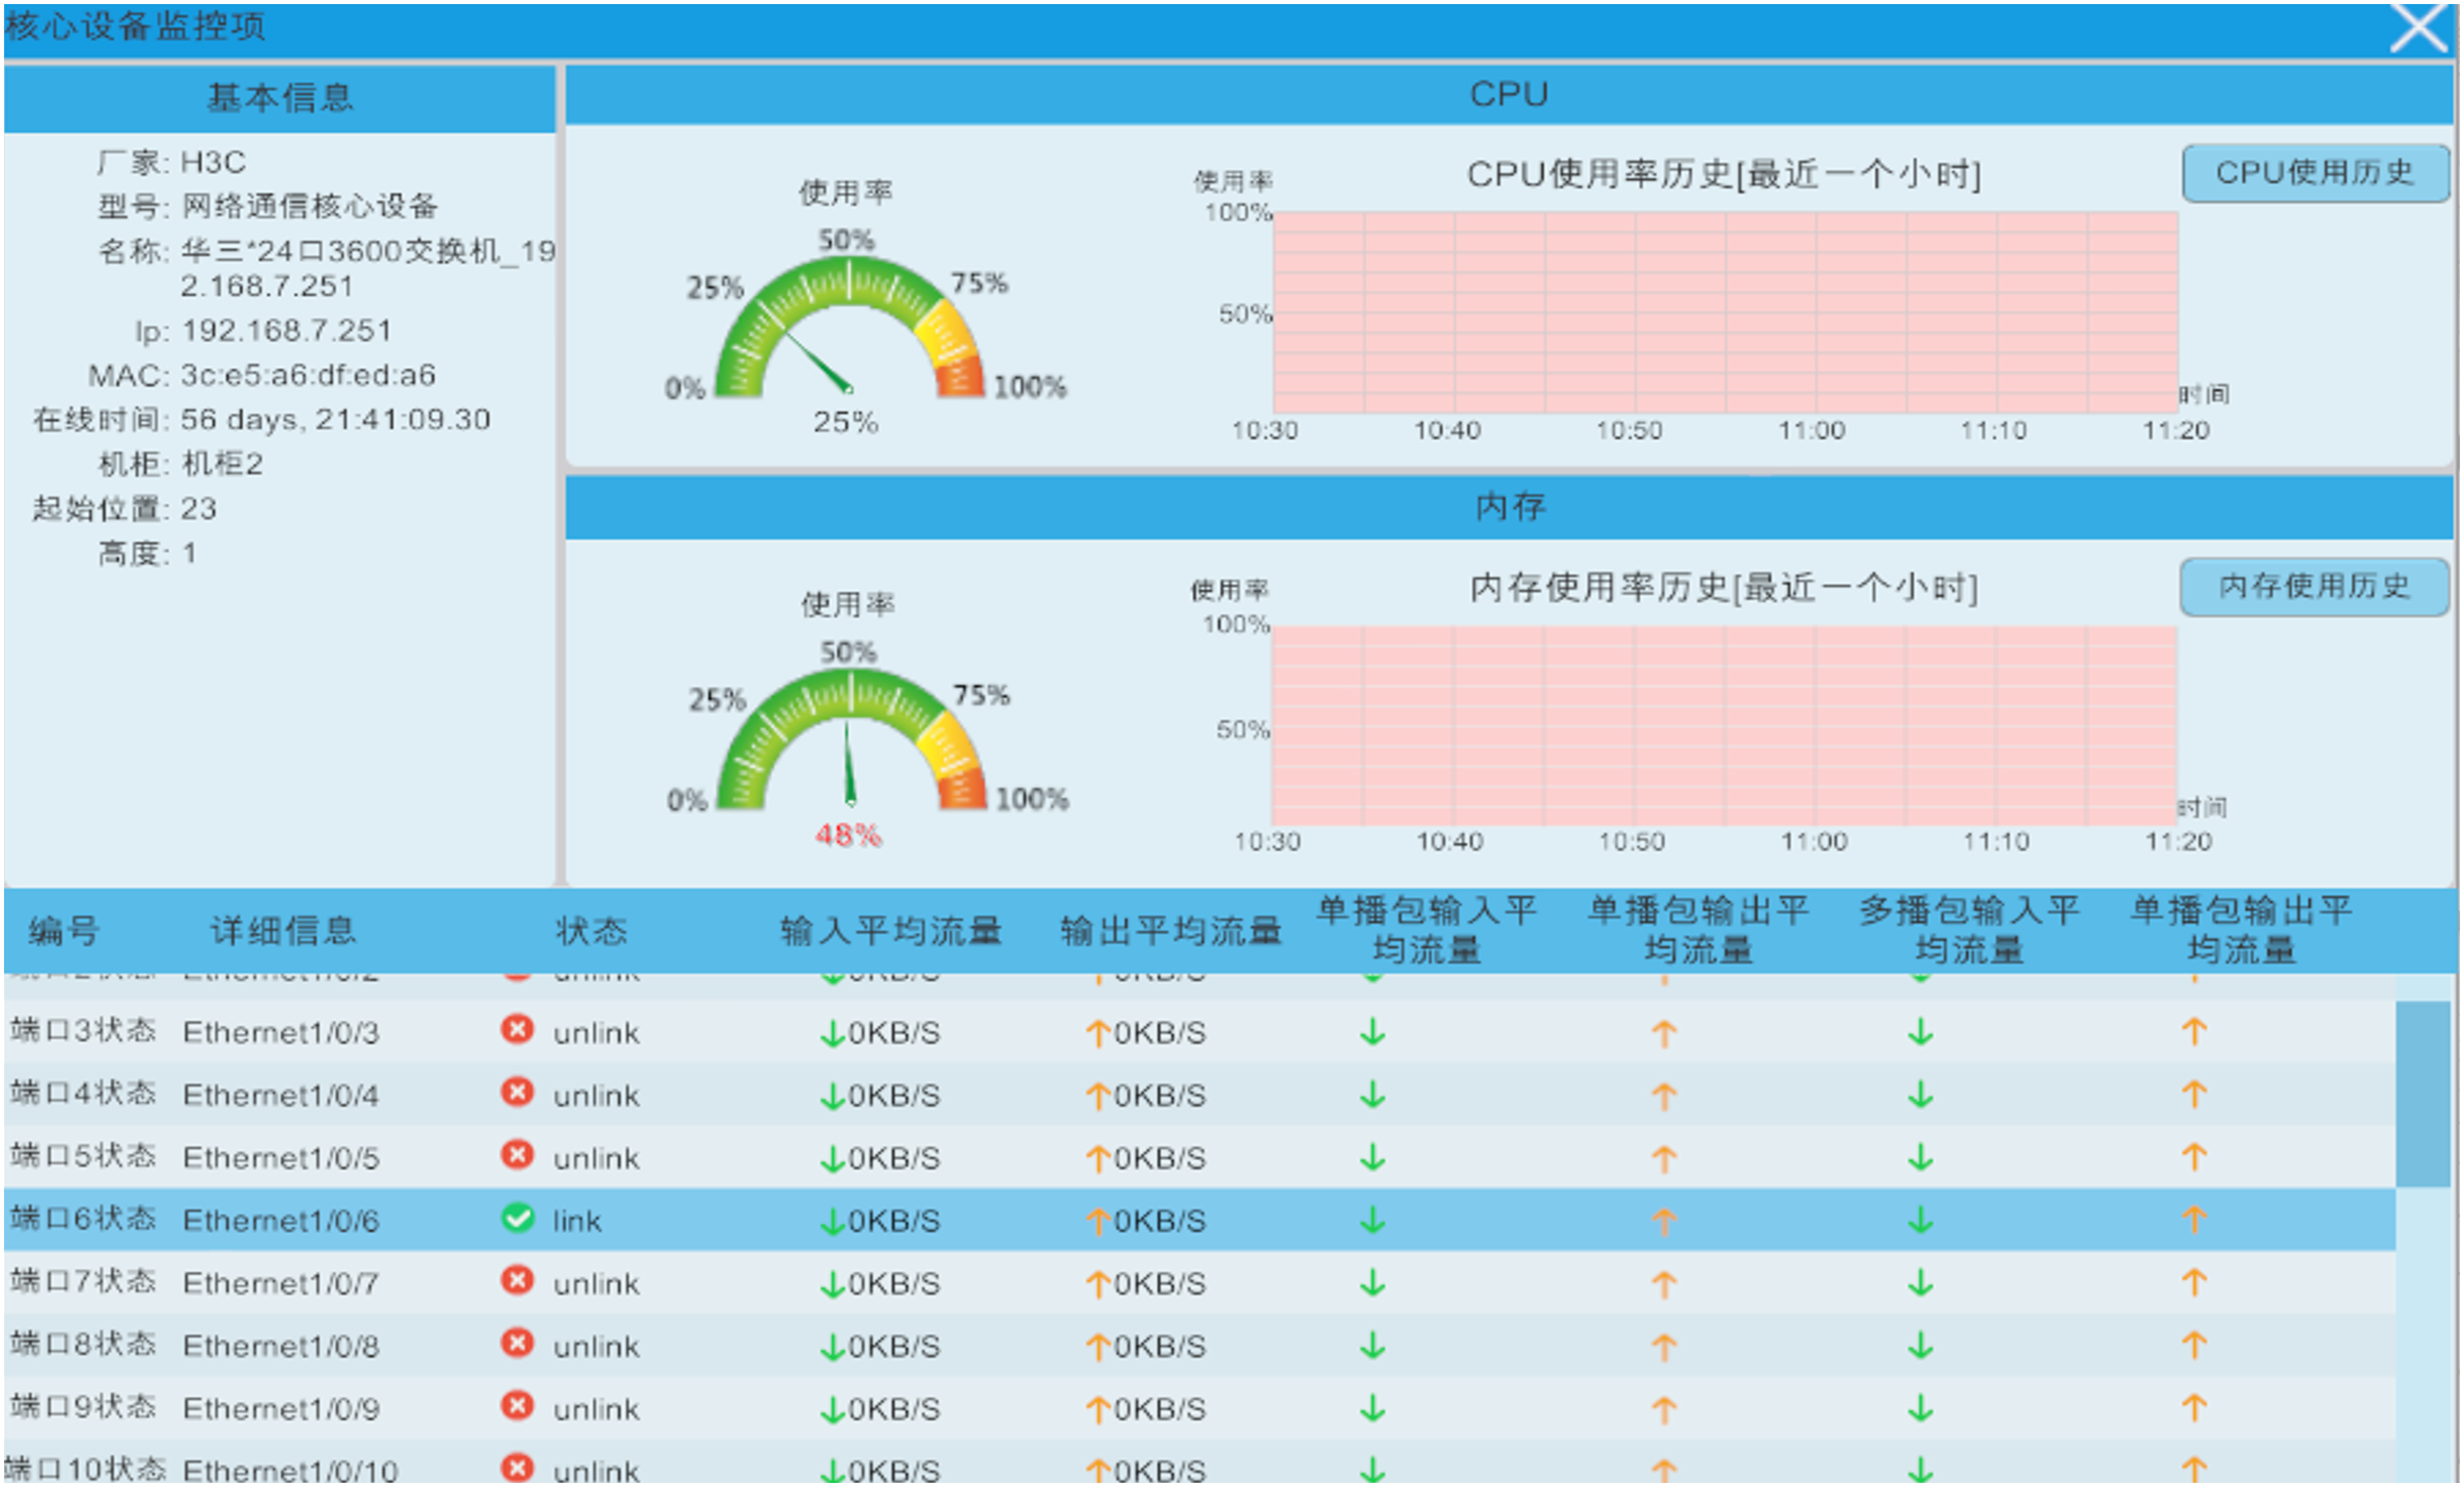2464x1487 pixels.
Task: Click the CPU使用率历史 chart area
Action: click(x=1725, y=312)
